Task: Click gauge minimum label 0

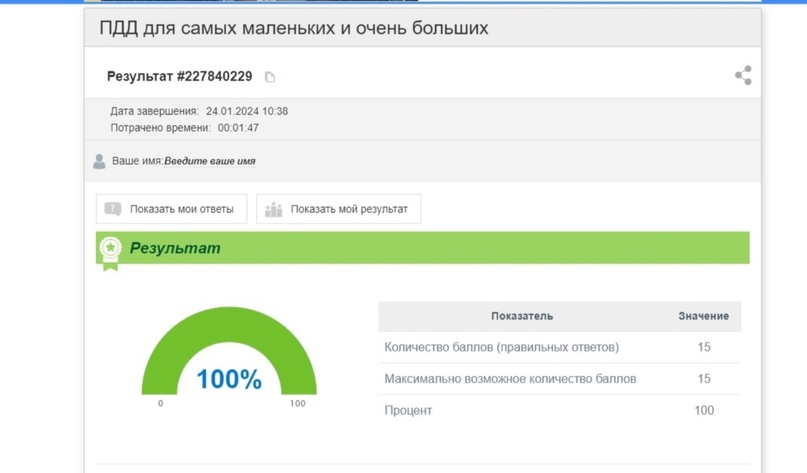Action: pyautogui.click(x=161, y=404)
